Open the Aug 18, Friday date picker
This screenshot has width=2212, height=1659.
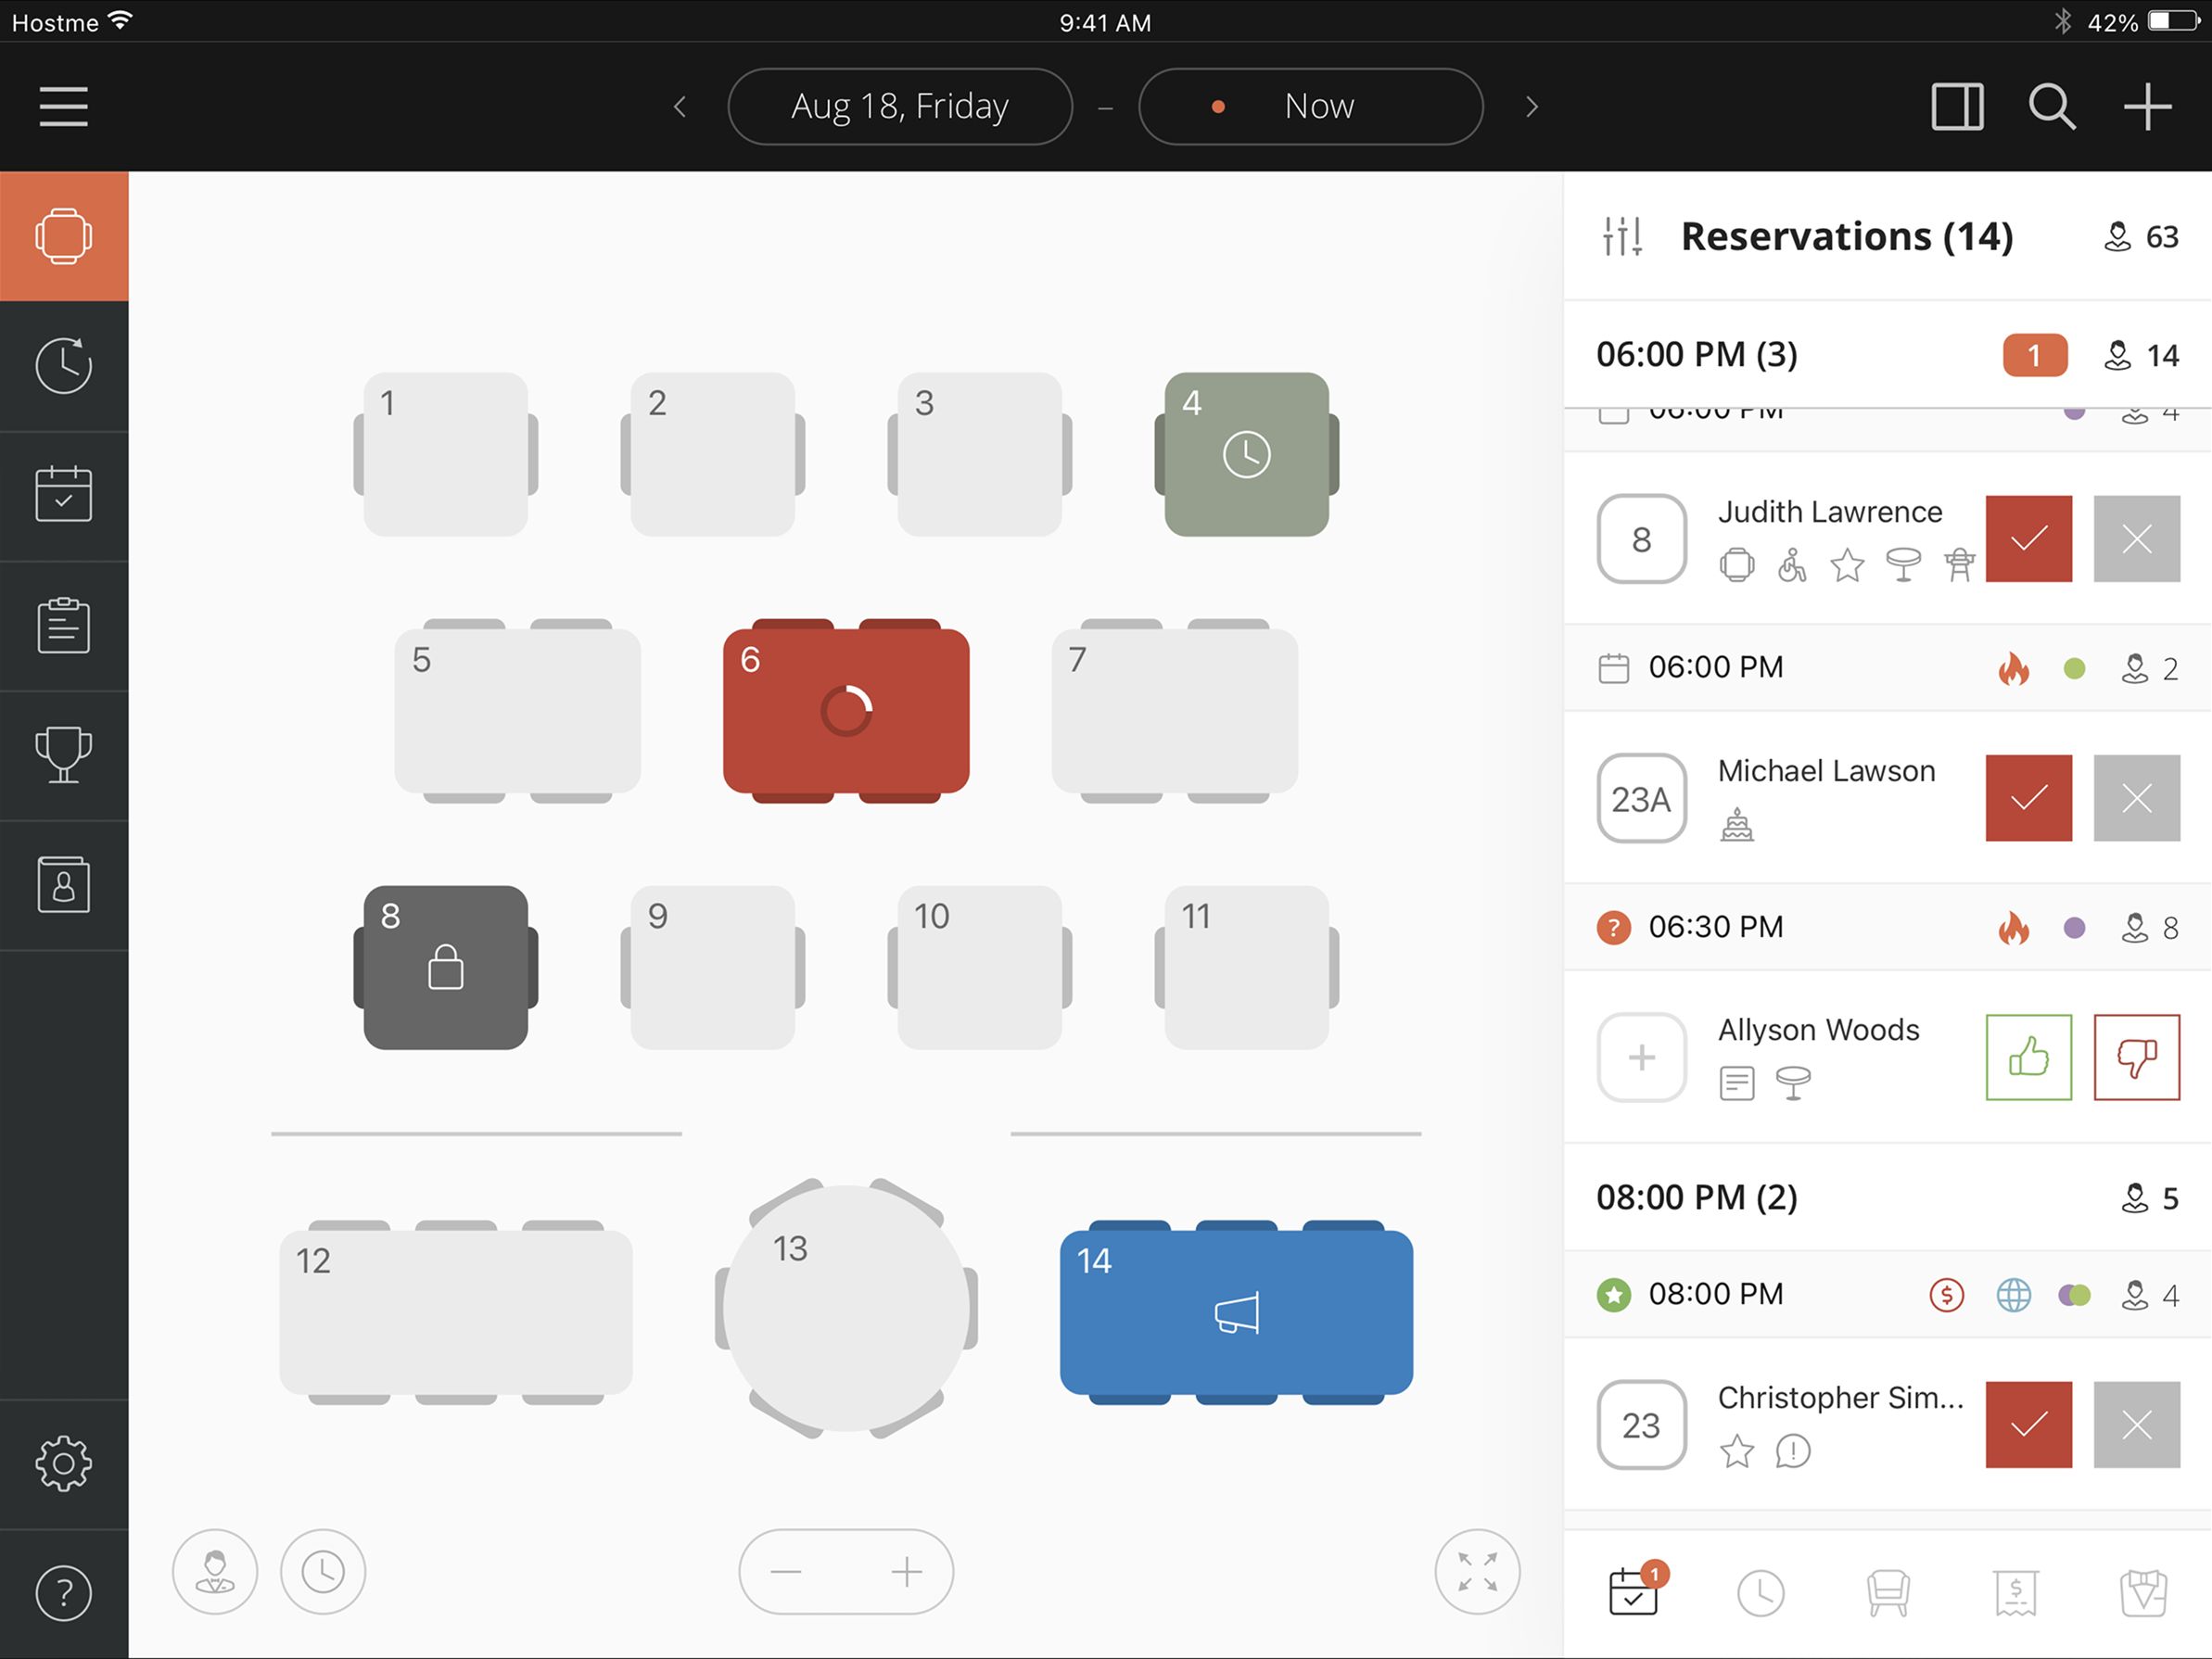point(900,106)
